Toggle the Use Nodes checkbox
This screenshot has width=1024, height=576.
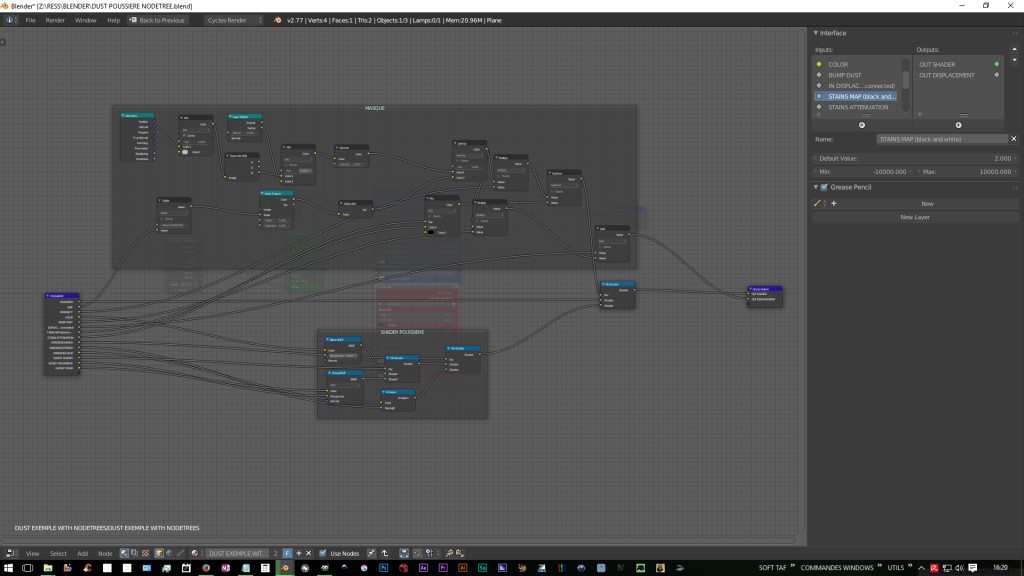pos(322,553)
